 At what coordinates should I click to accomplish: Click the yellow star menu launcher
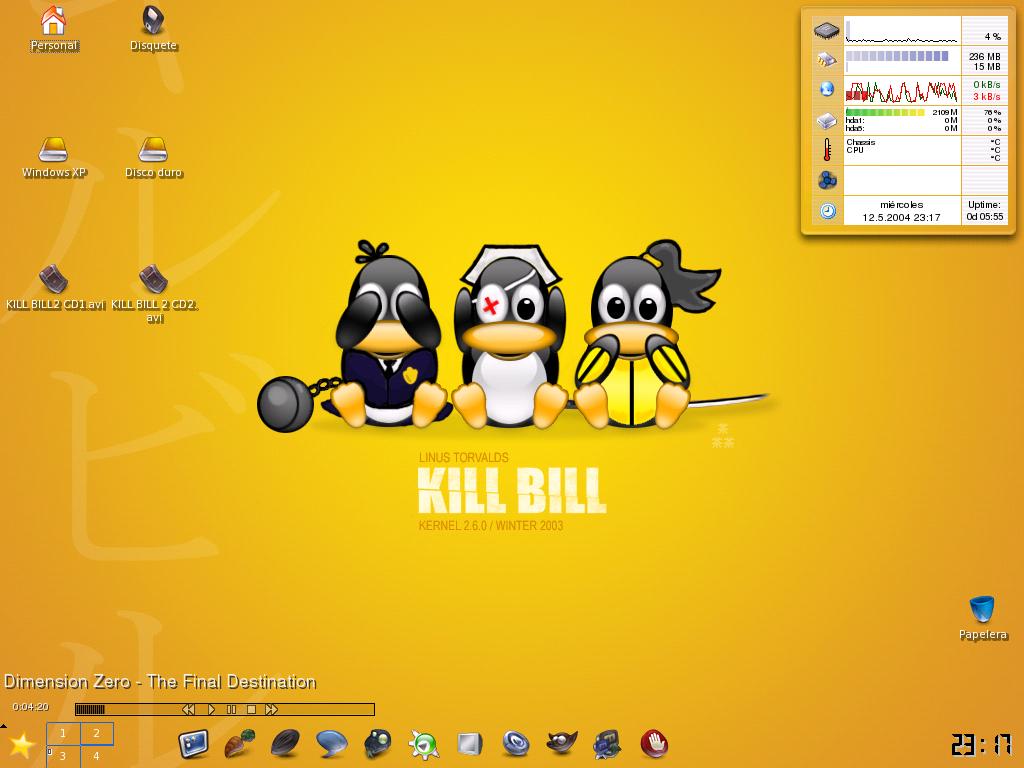pos(22,744)
